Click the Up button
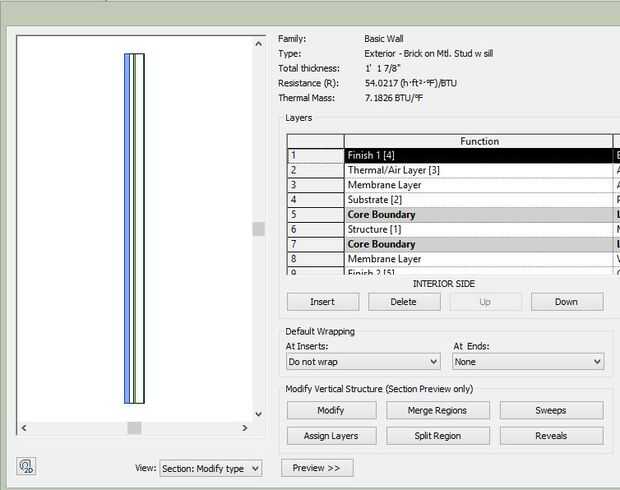Screen dimensions: 620x490 click(485, 302)
